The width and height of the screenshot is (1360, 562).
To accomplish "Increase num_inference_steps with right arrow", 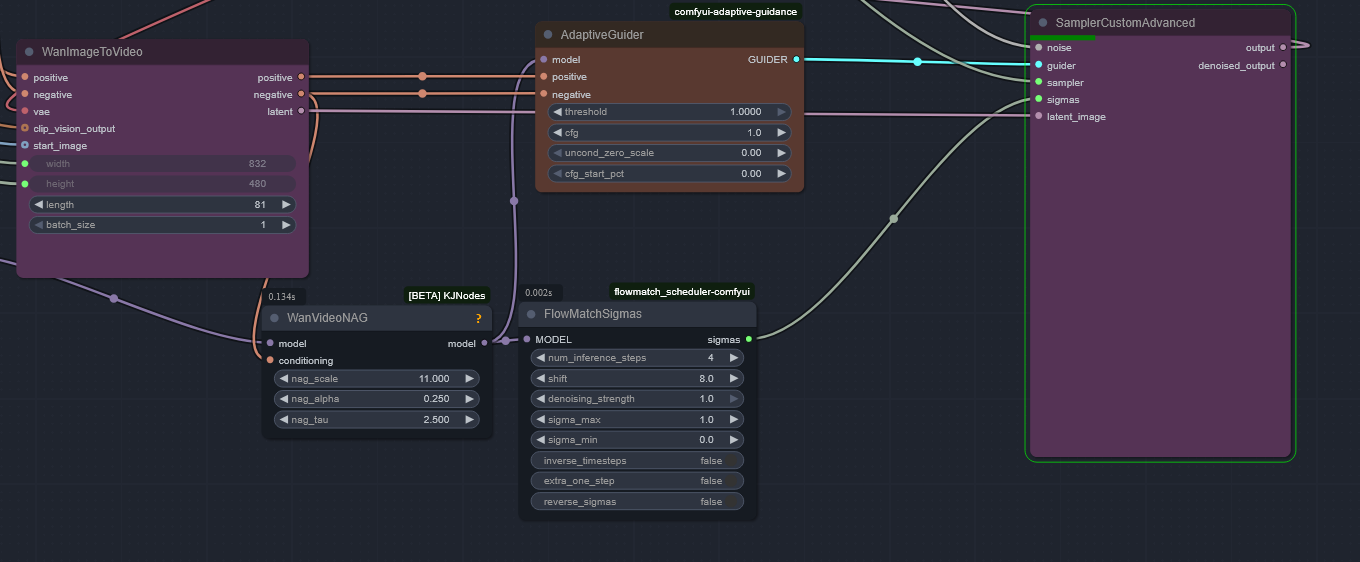I will 734,358.
